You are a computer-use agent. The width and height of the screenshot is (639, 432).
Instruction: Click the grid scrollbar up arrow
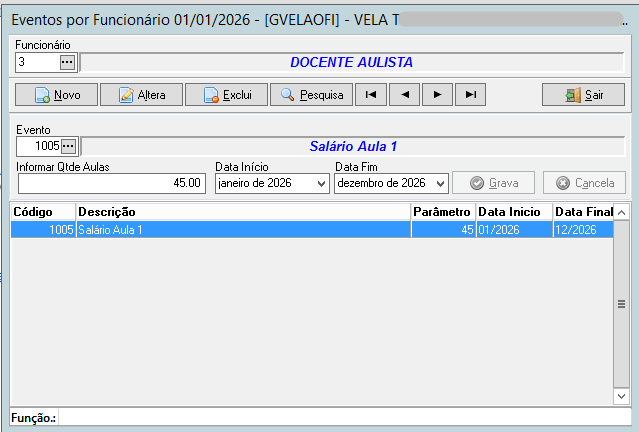point(621,212)
